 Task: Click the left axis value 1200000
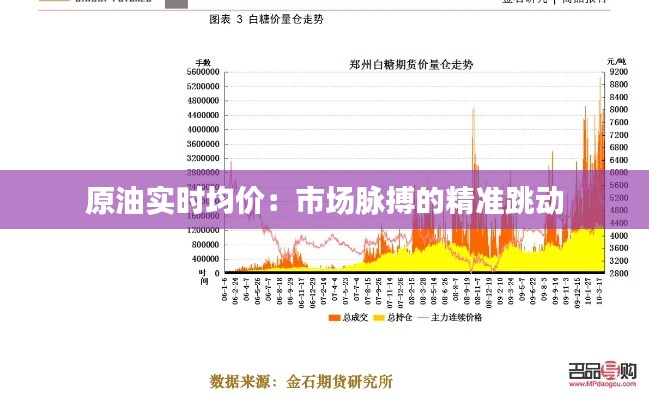(x=203, y=230)
